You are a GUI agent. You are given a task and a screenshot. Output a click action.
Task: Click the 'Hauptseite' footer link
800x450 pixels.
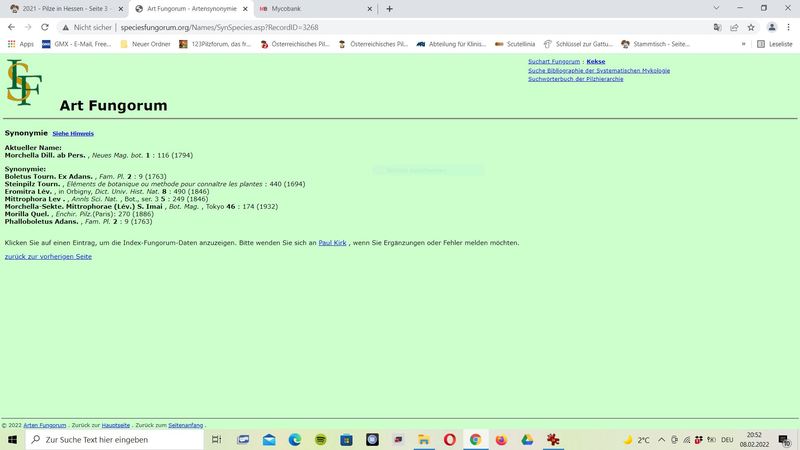(115, 425)
